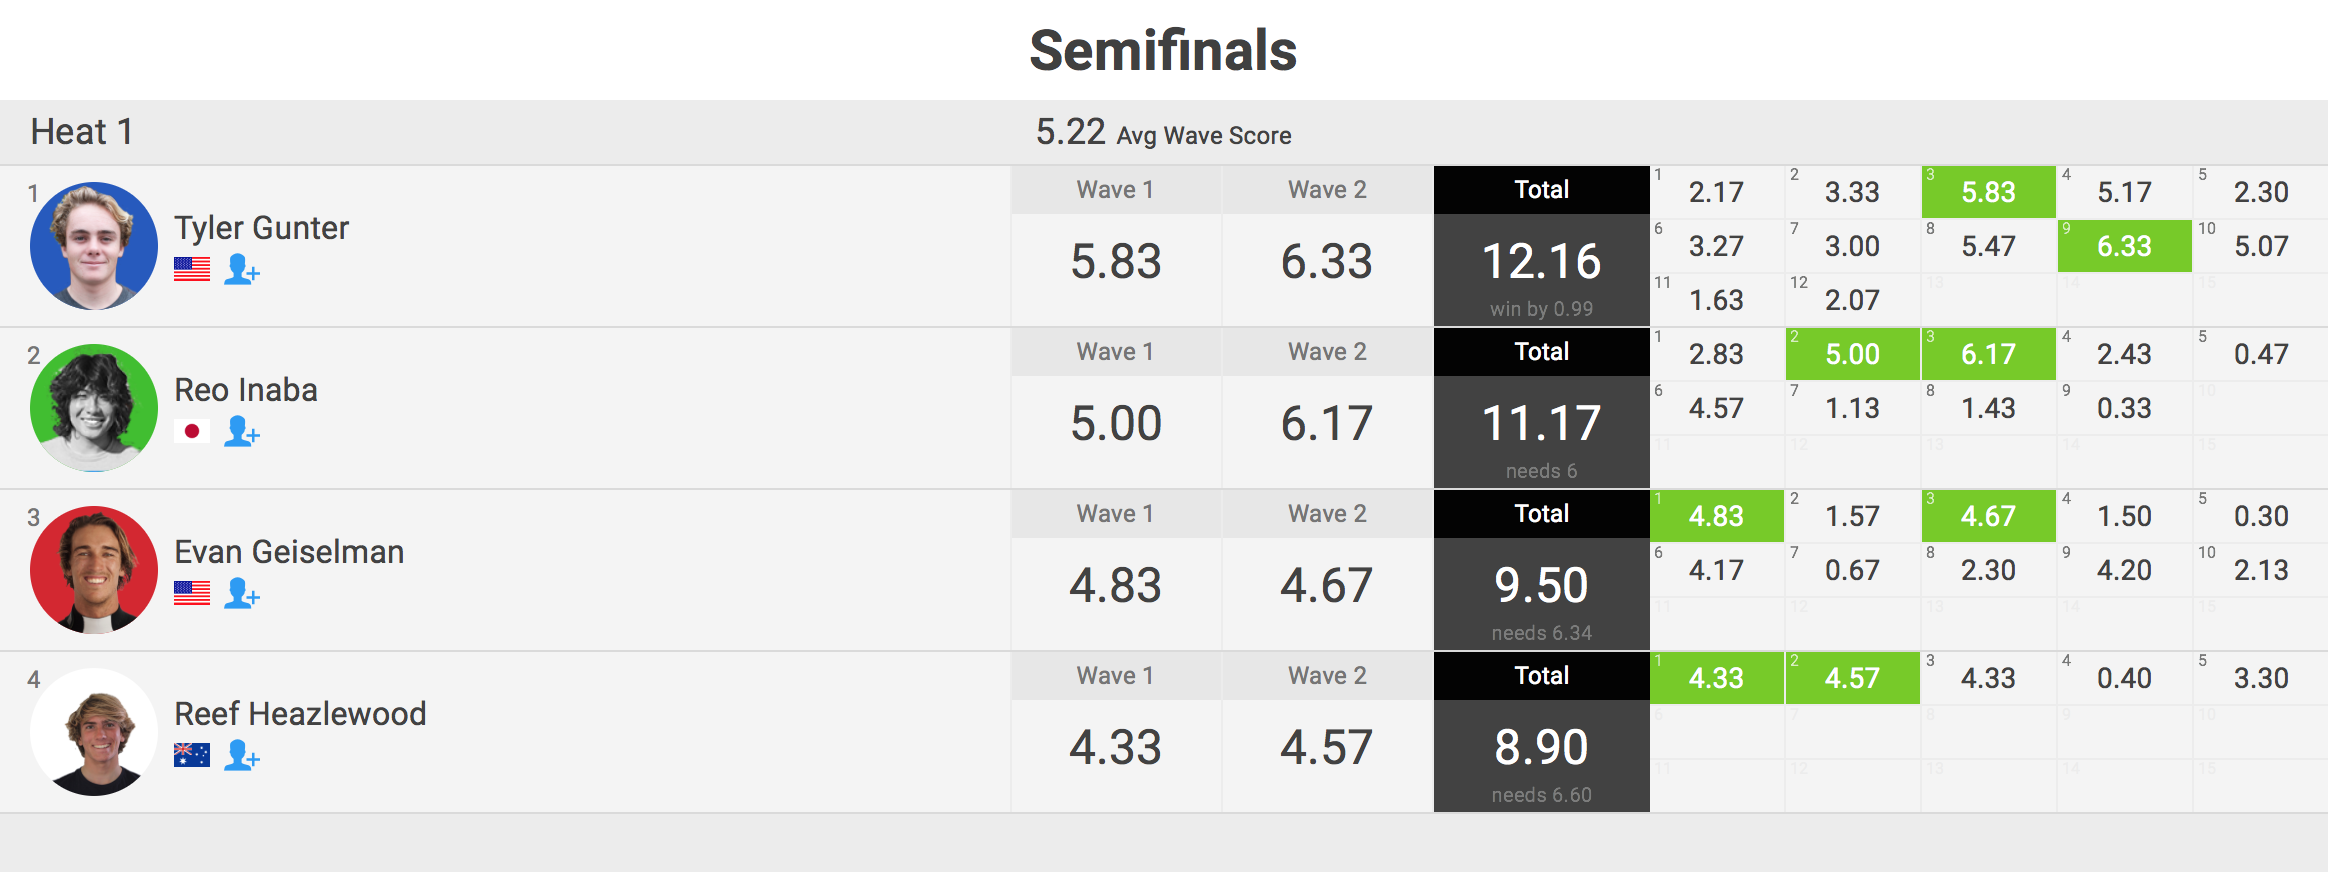Open Evan Geiselman's athlete profile name
This screenshot has width=2328, height=872.
pos(289,552)
